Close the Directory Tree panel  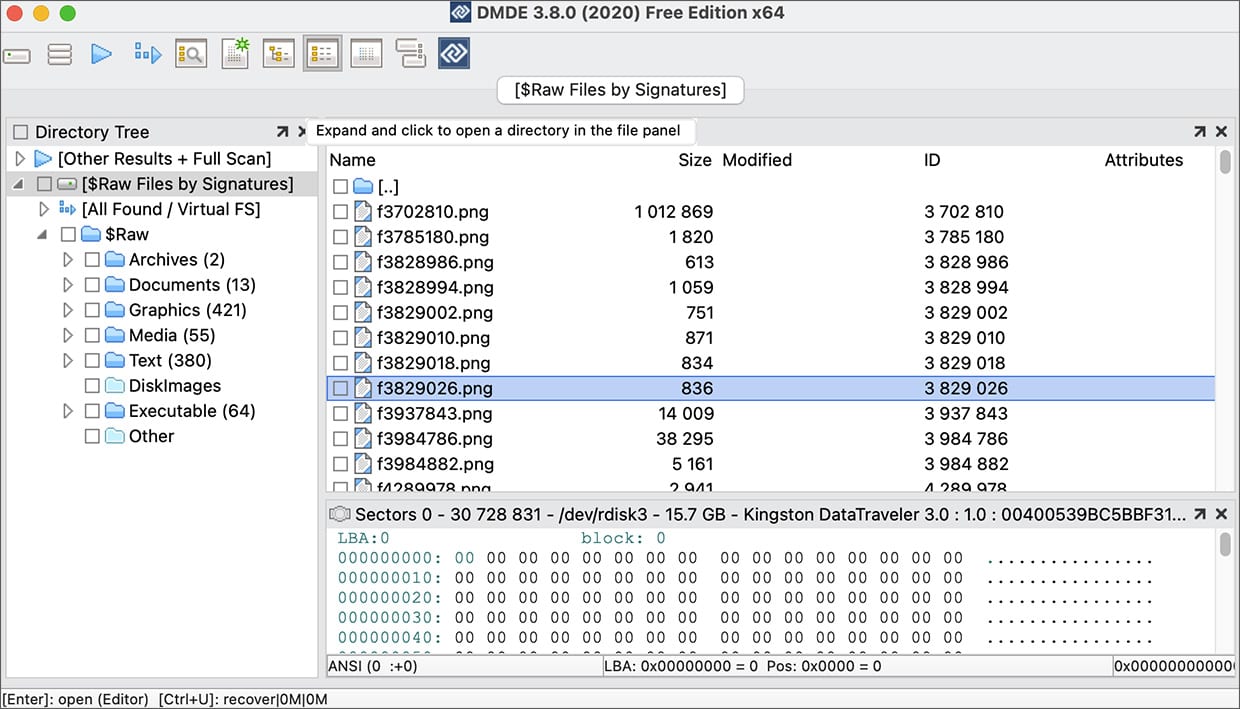[x=302, y=132]
